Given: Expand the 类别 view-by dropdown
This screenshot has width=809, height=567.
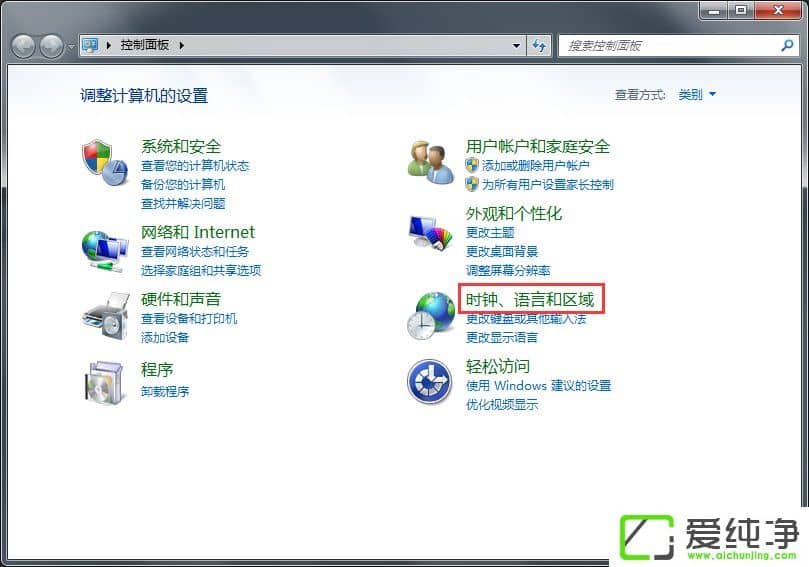Looking at the screenshot, I should 697,94.
